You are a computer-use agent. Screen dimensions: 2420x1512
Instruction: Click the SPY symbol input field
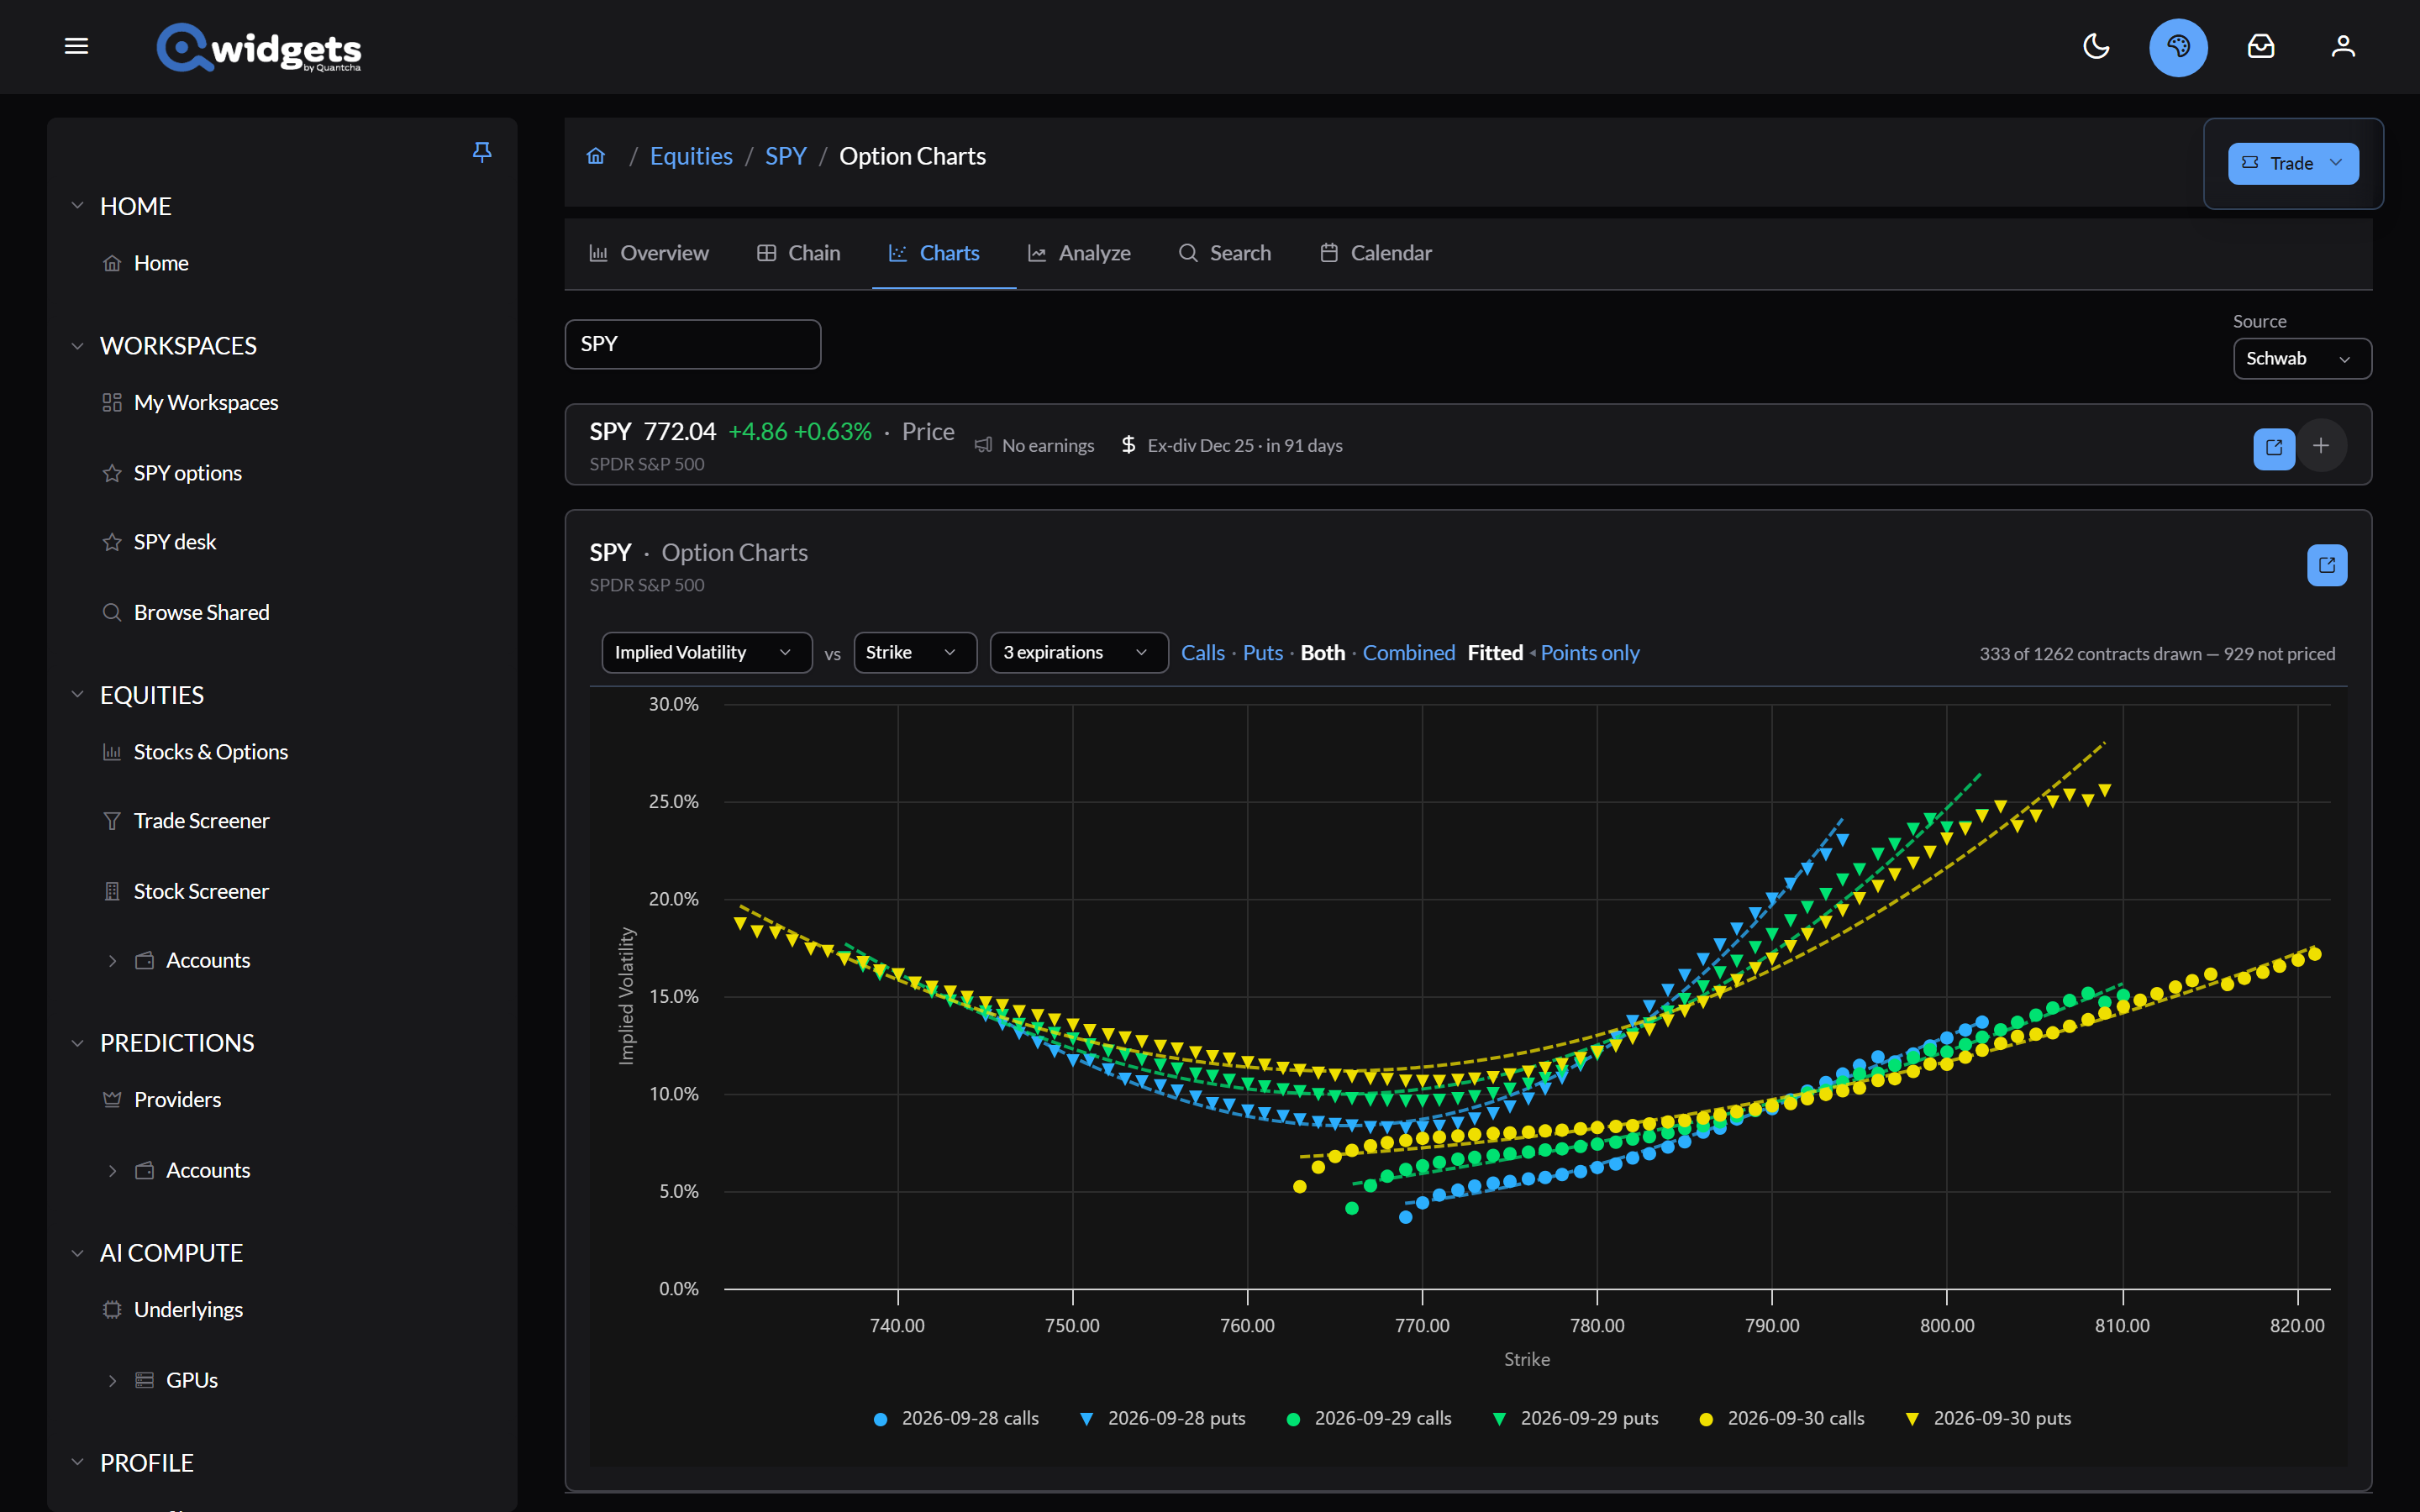click(x=693, y=344)
